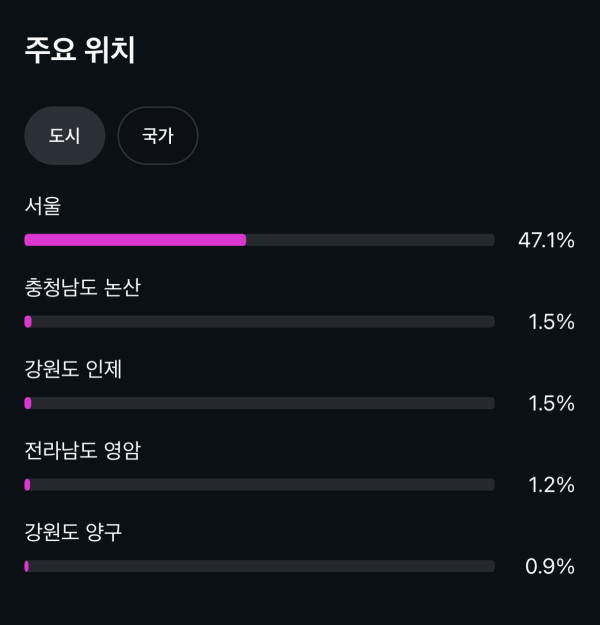
Task: Click the 0.9% value for 강원도 양구
Action: (x=550, y=566)
